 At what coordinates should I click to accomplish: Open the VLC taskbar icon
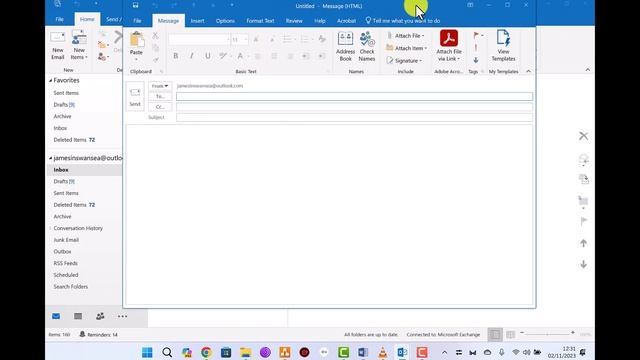pos(382,352)
